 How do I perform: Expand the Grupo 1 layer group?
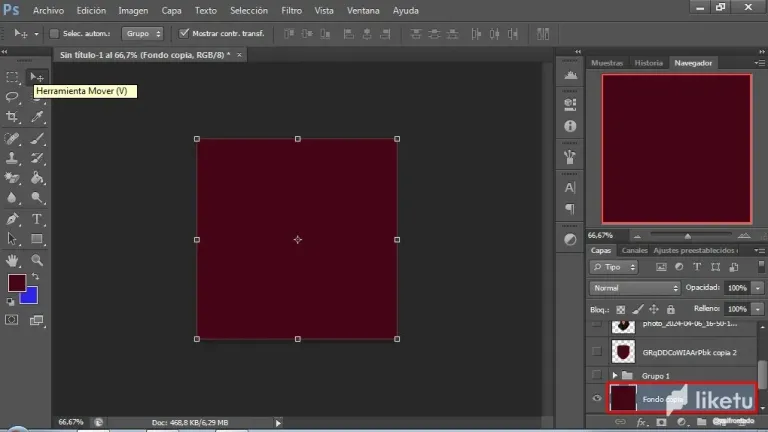615,376
